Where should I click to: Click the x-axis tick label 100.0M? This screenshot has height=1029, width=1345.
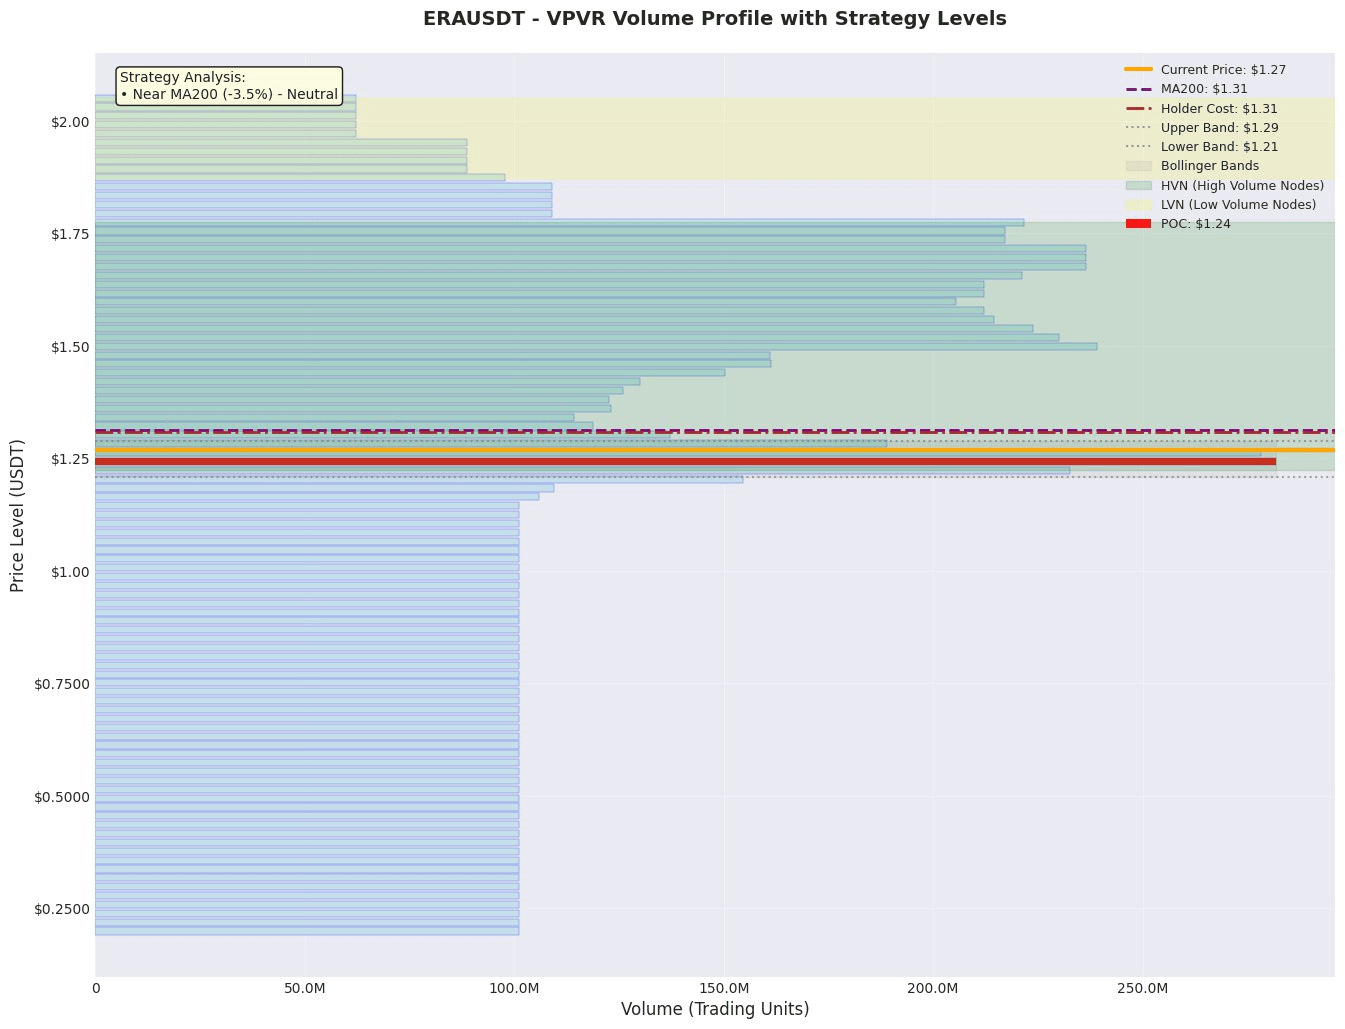515,988
